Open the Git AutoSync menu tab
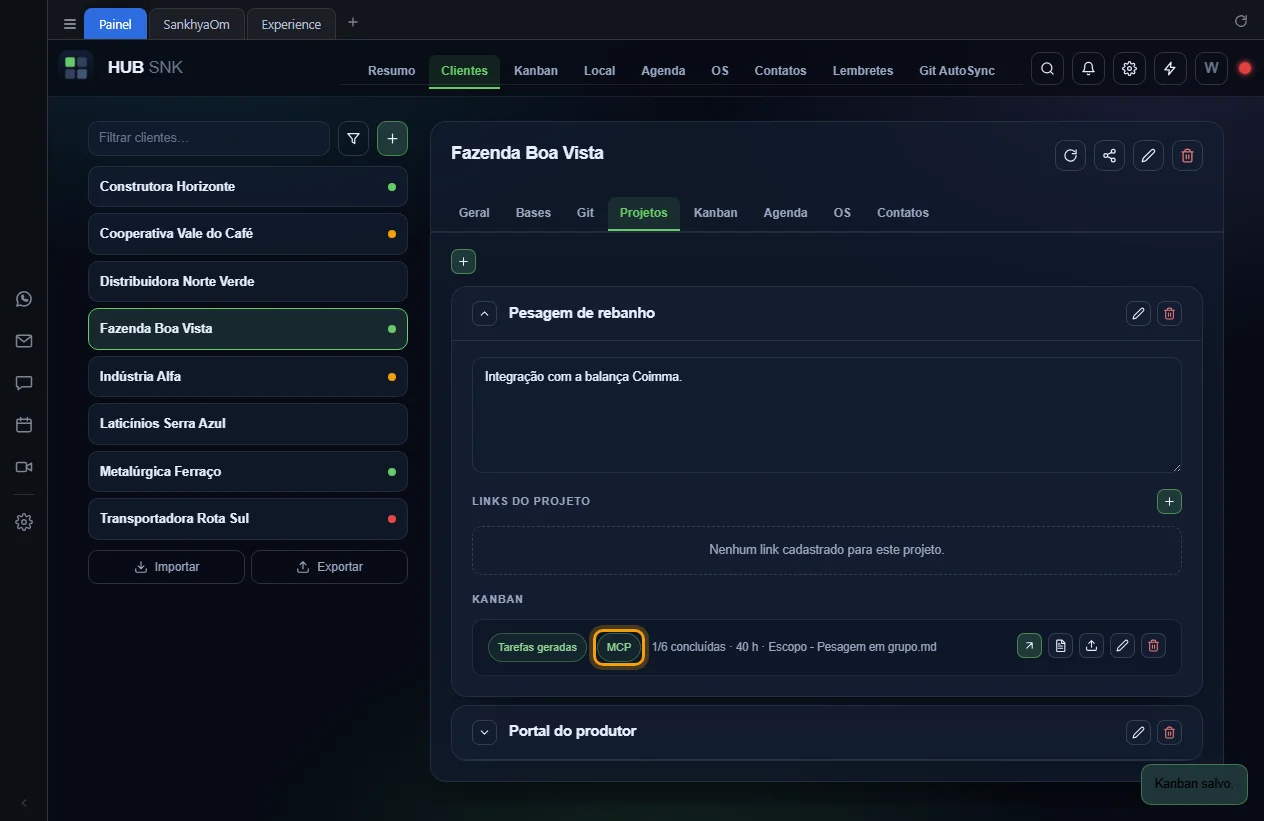The height and width of the screenshot is (821, 1264). point(957,71)
